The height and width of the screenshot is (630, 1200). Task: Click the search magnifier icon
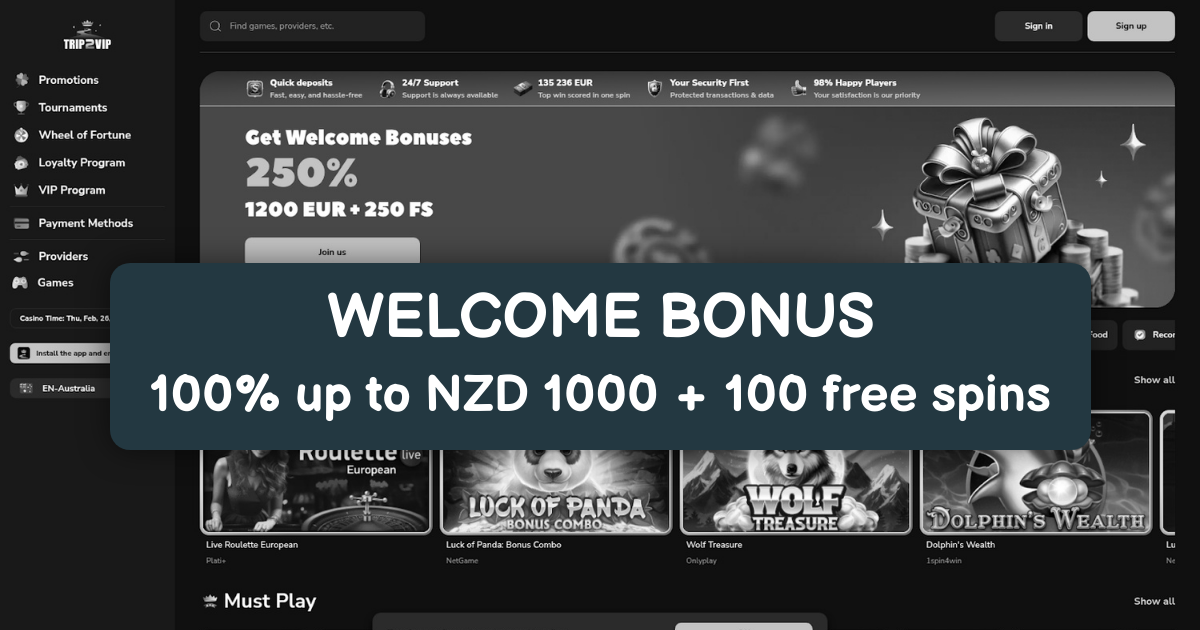[215, 26]
